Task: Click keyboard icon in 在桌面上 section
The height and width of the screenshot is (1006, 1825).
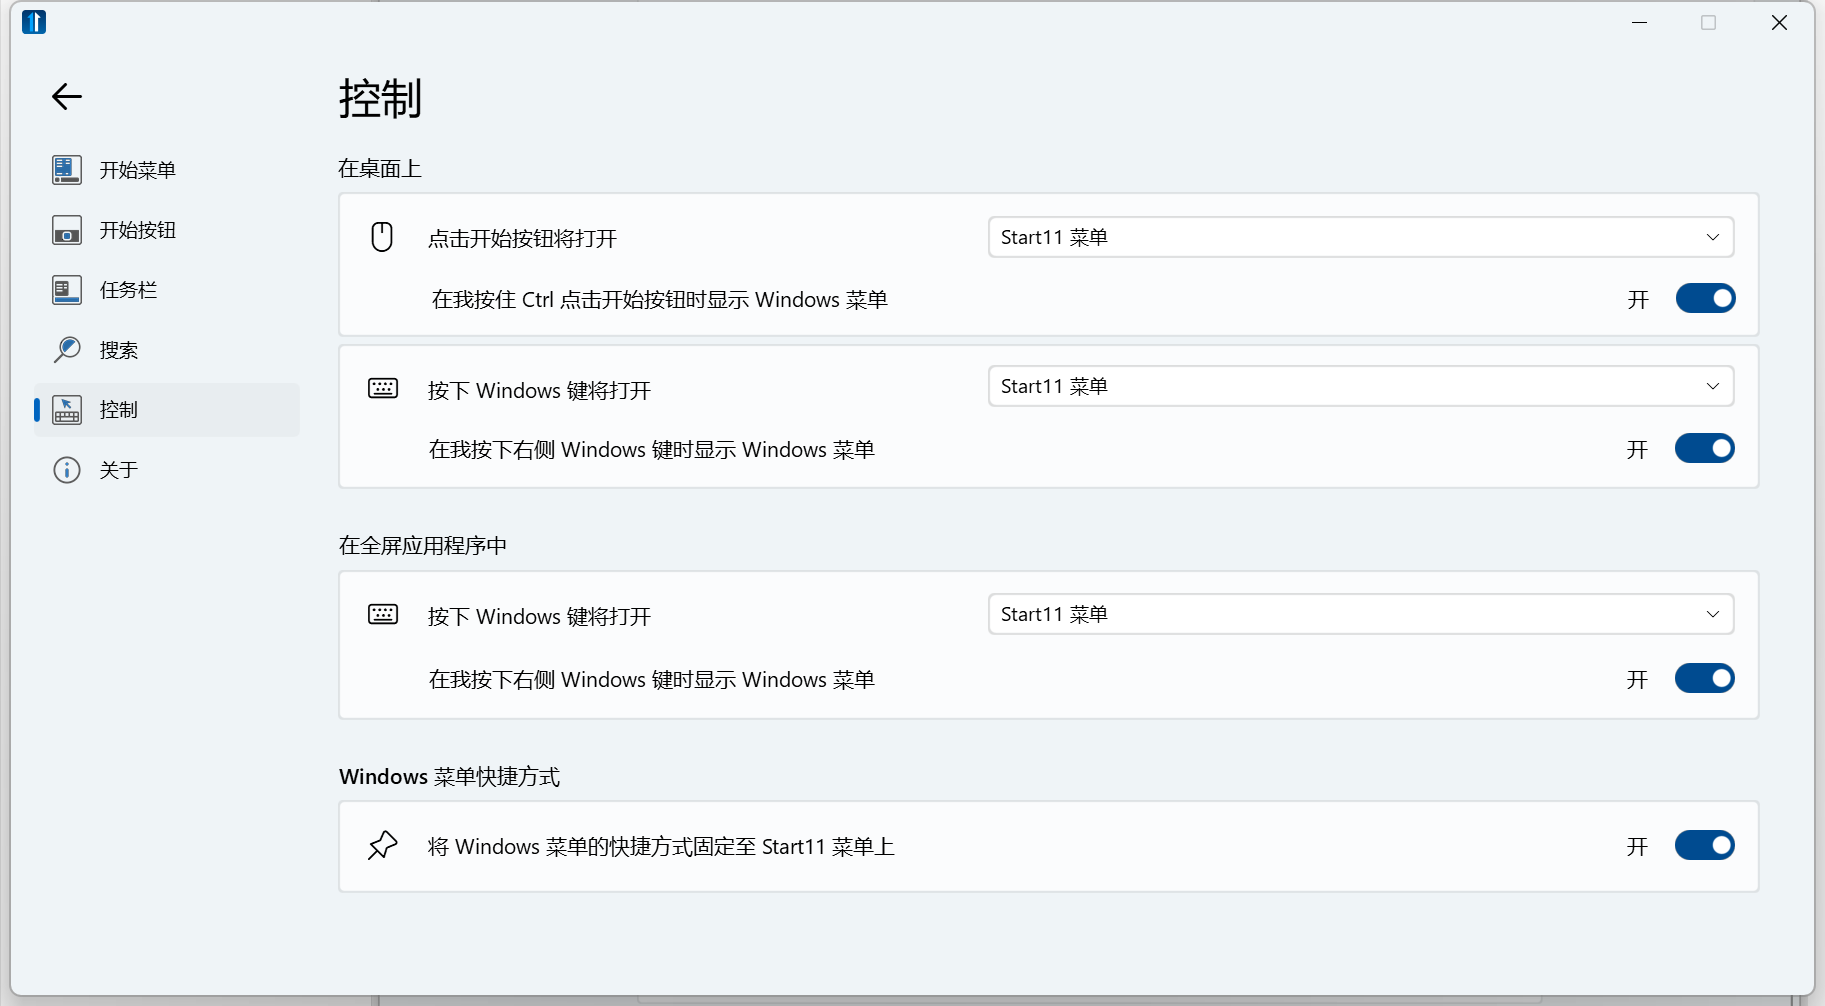Action: tap(383, 388)
